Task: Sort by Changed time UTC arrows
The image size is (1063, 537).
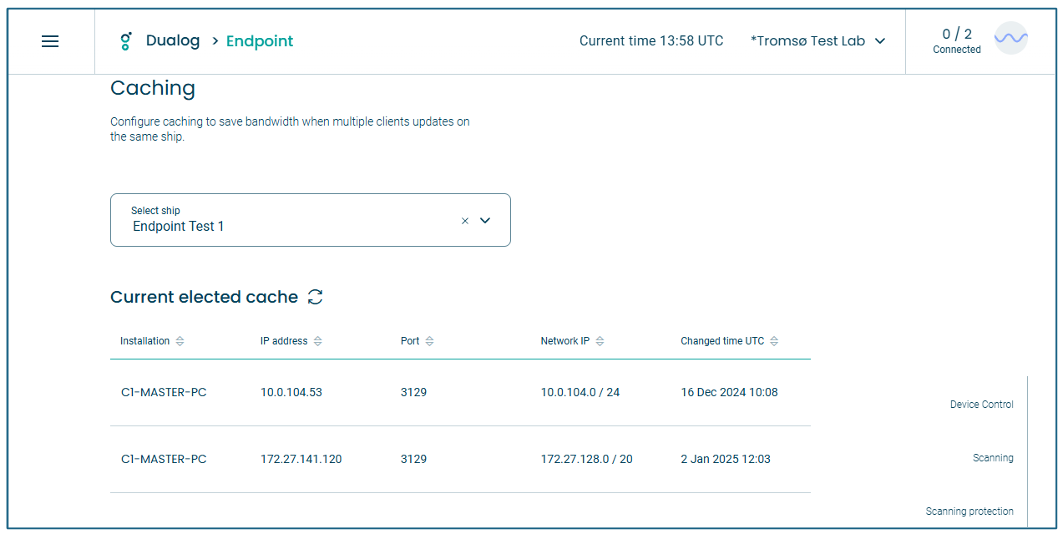Action: [774, 341]
